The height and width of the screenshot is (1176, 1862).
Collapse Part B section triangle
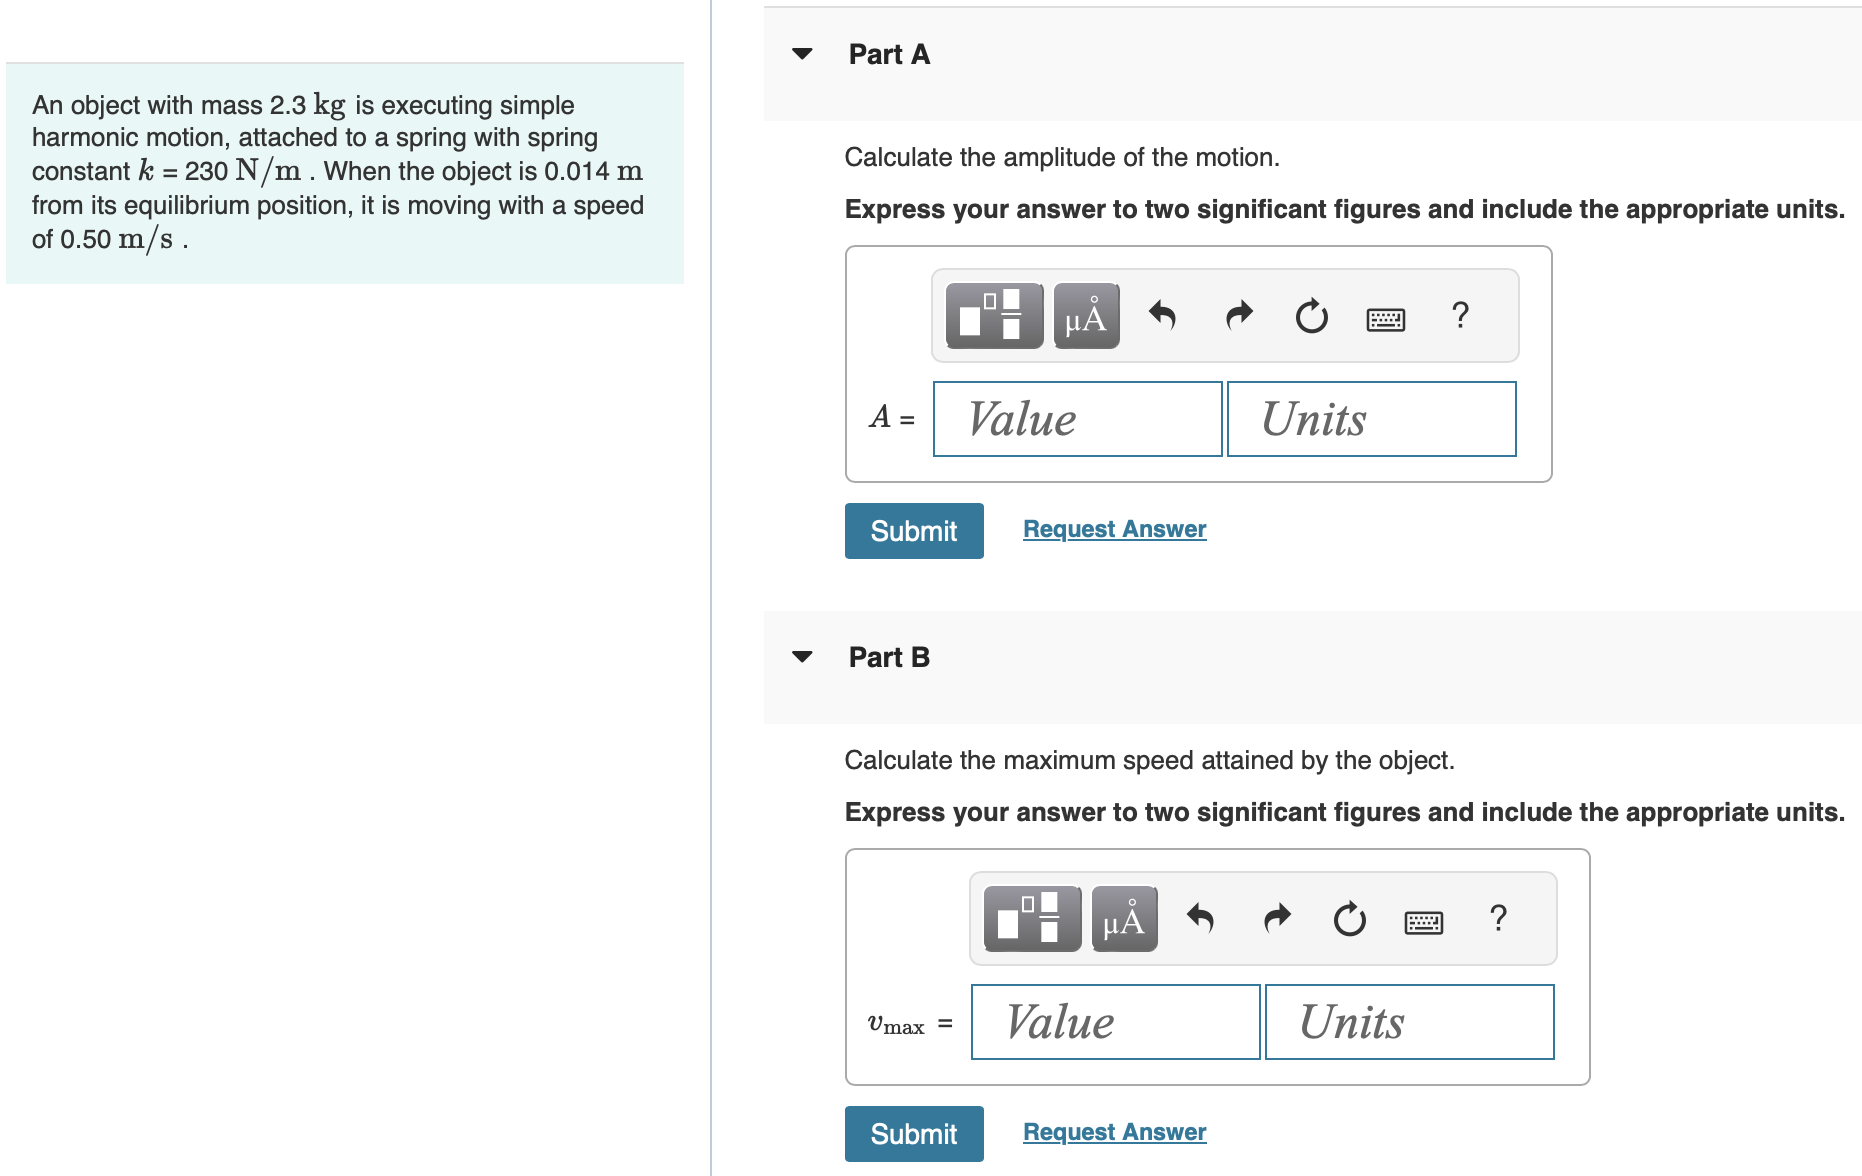coord(802,657)
